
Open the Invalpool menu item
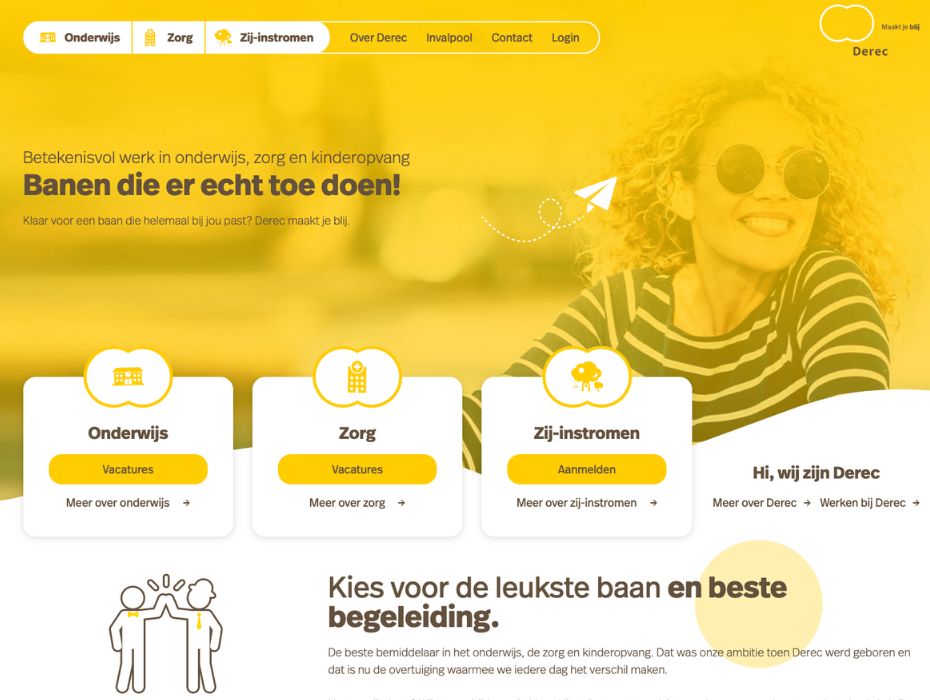449,37
